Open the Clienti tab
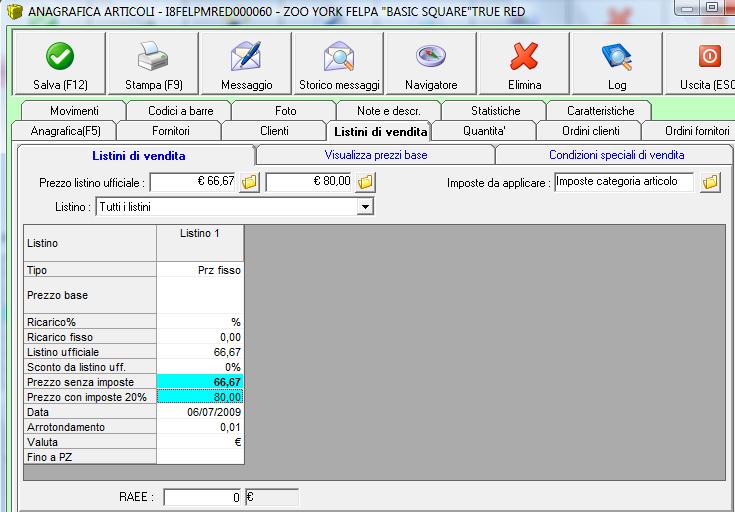This screenshot has width=735, height=512. click(274, 131)
